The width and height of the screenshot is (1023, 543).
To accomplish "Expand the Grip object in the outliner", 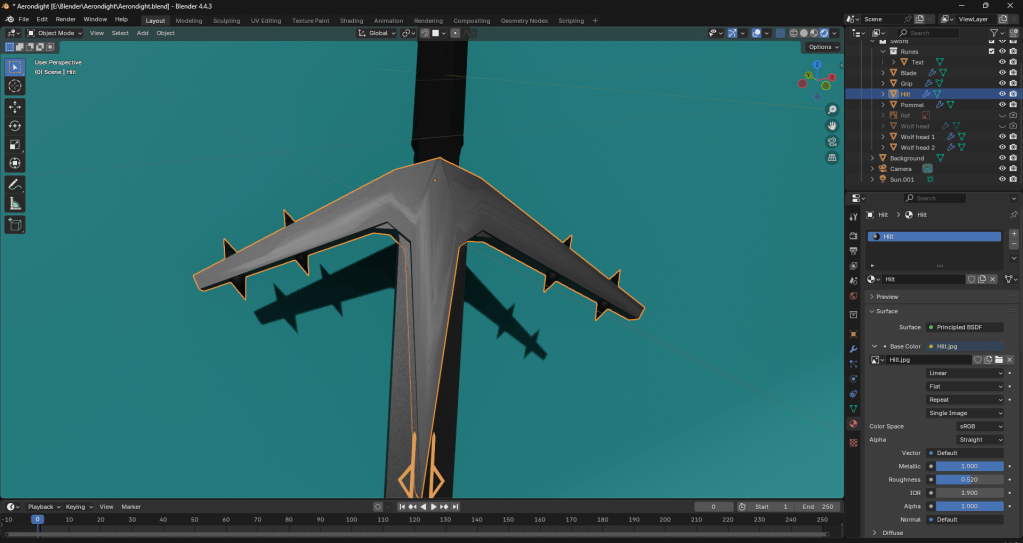I will click(x=883, y=84).
